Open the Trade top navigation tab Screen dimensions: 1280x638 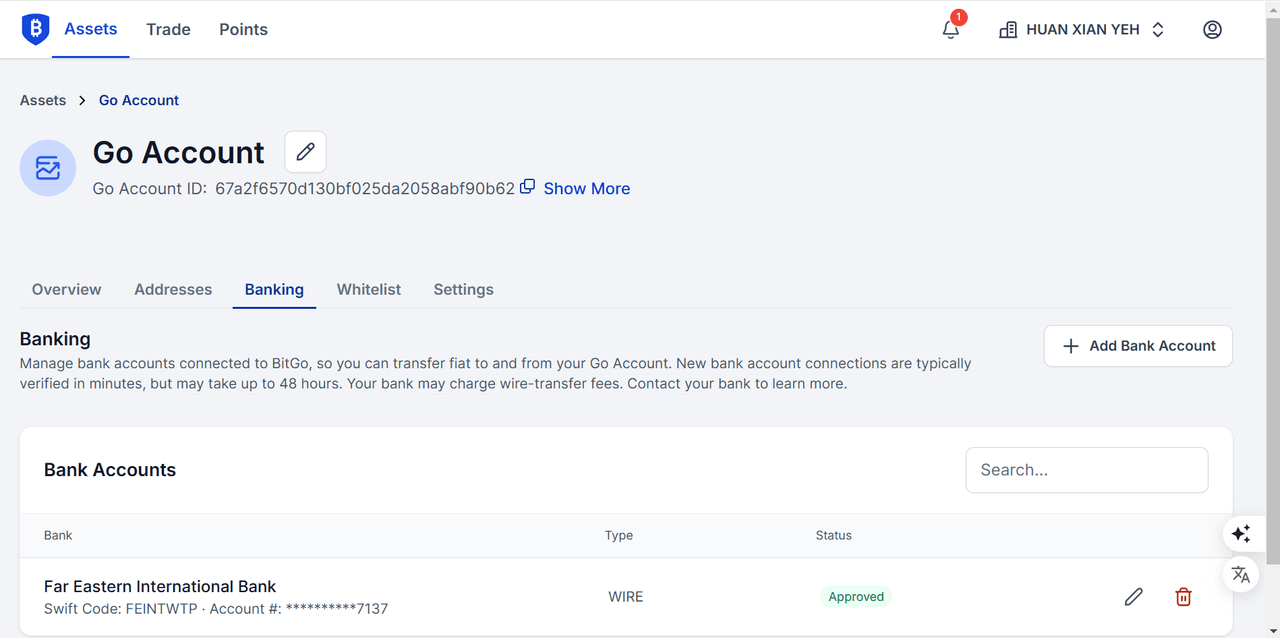[168, 29]
